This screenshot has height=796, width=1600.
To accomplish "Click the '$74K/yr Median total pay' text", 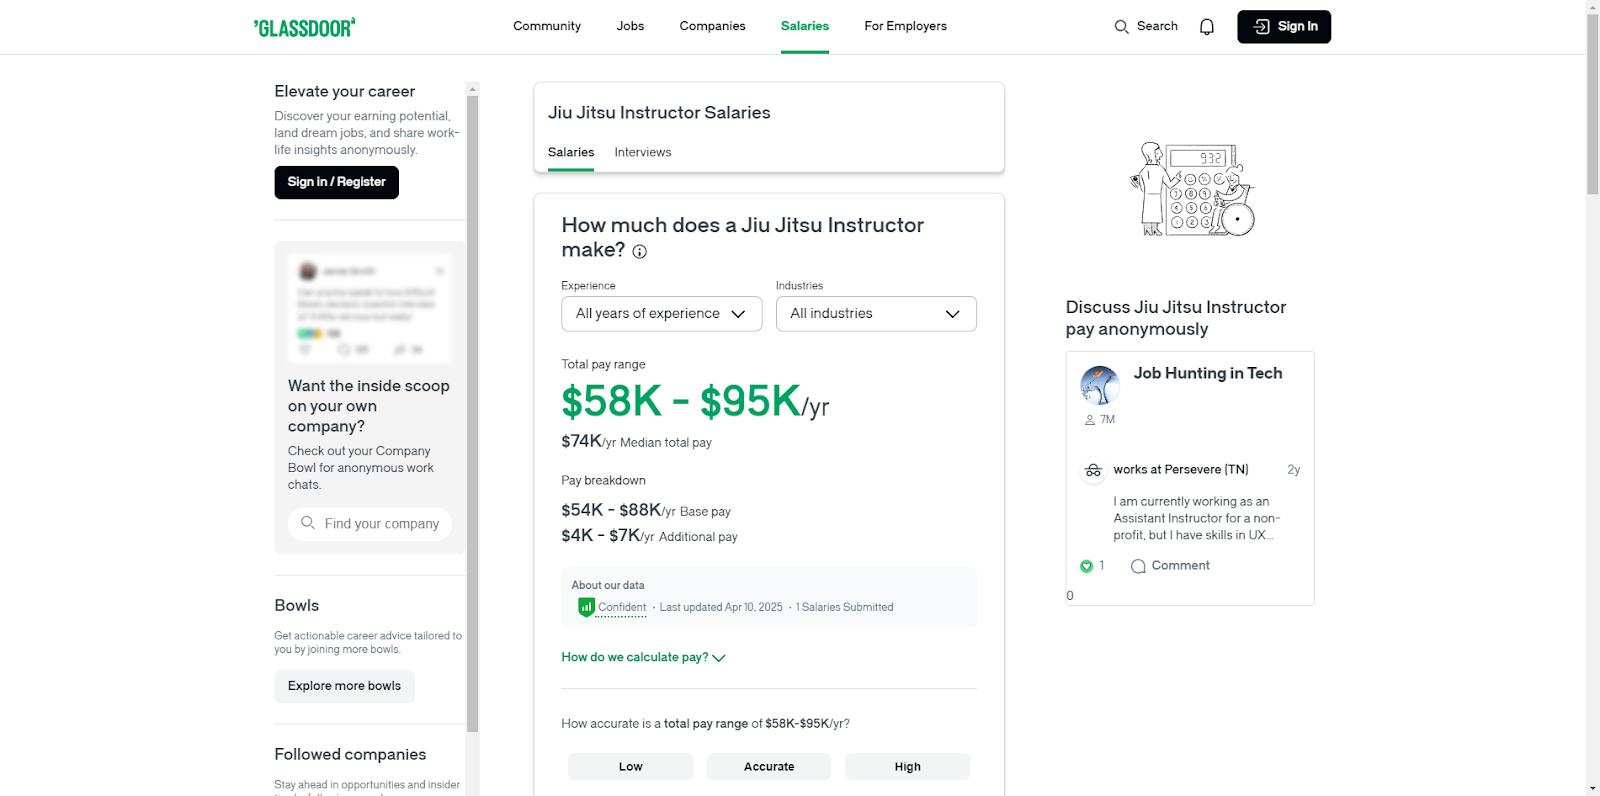I will (636, 442).
